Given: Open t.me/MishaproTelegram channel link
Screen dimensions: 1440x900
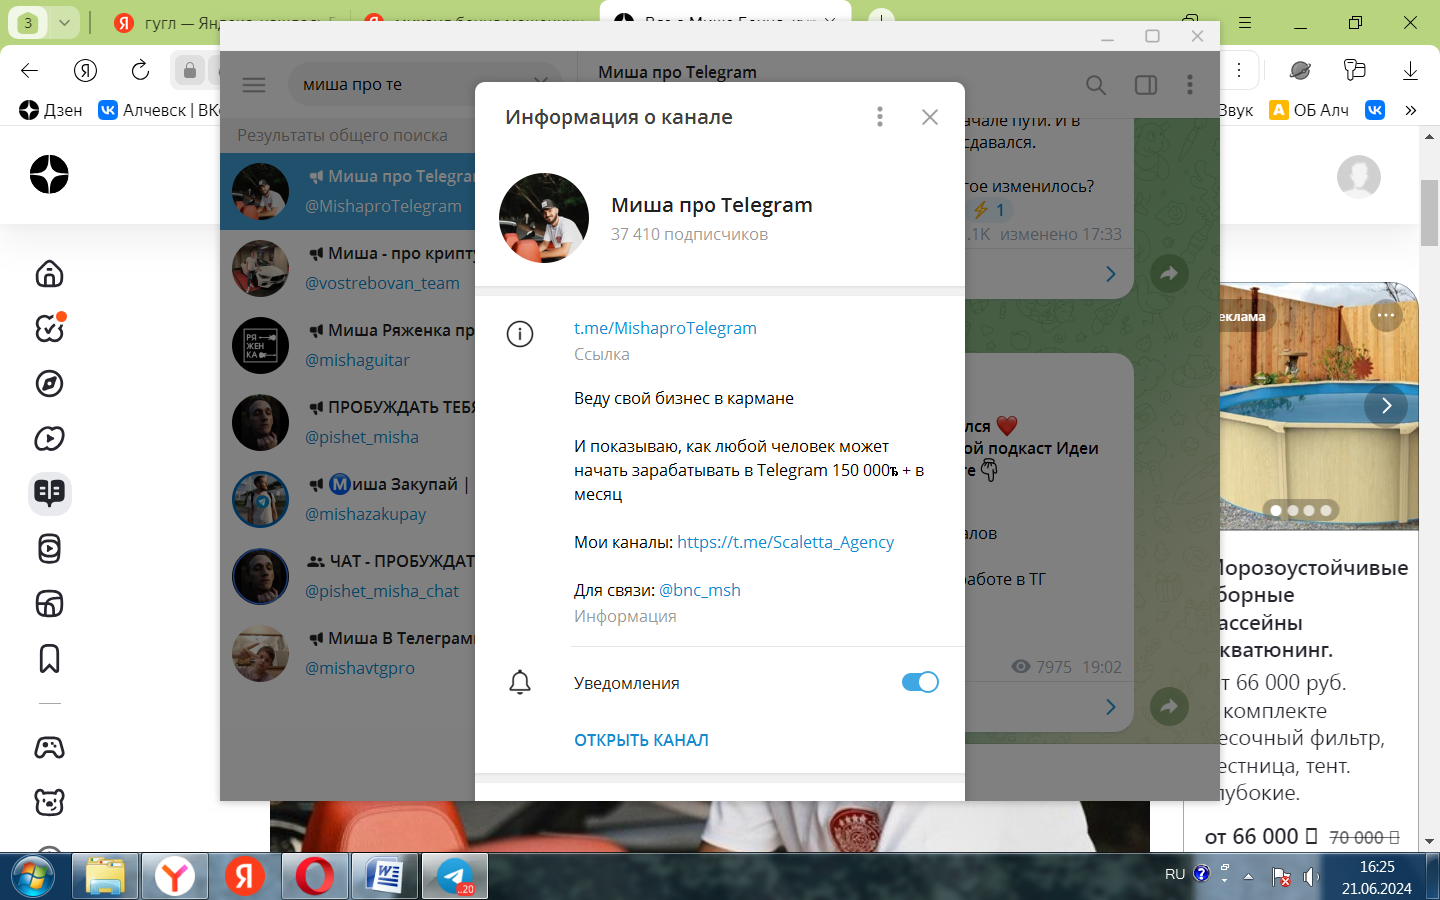Looking at the screenshot, I should point(665,328).
